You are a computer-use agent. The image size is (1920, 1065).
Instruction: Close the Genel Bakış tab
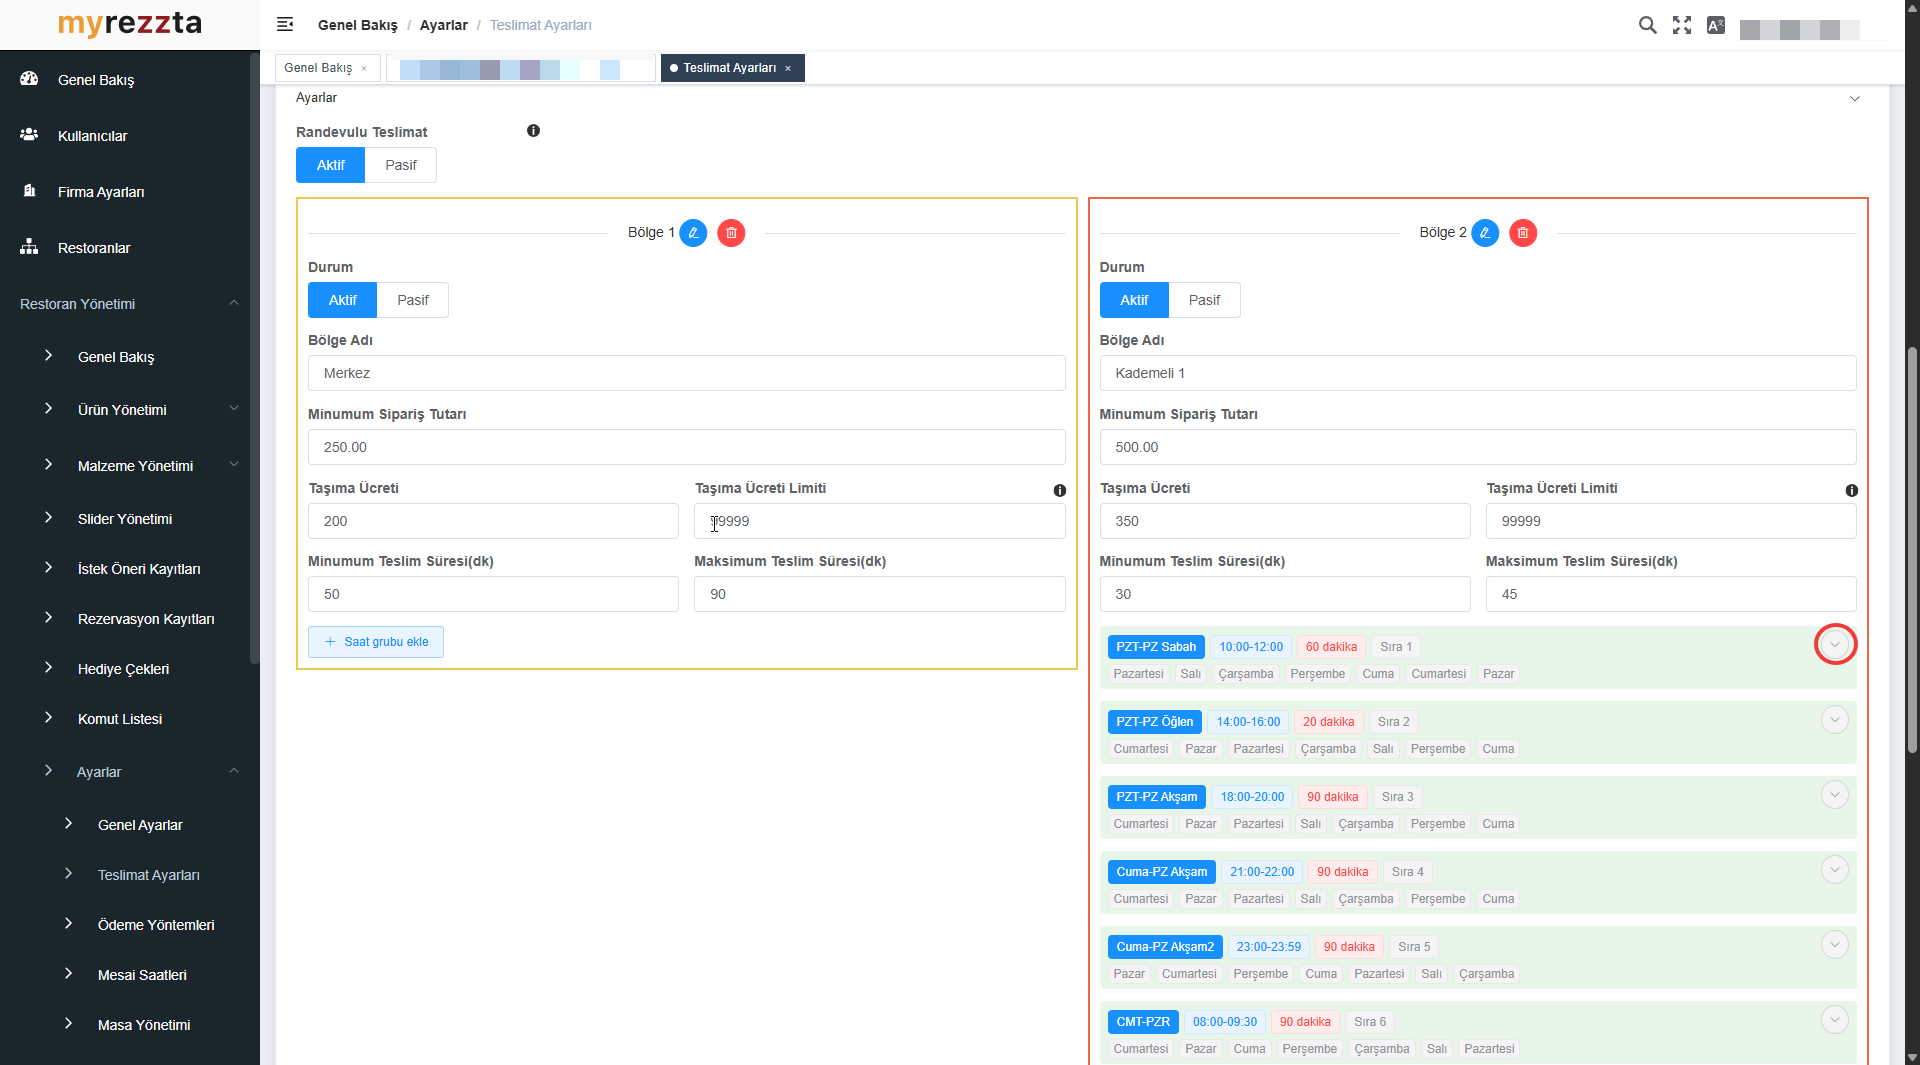(x=364, y=68)
